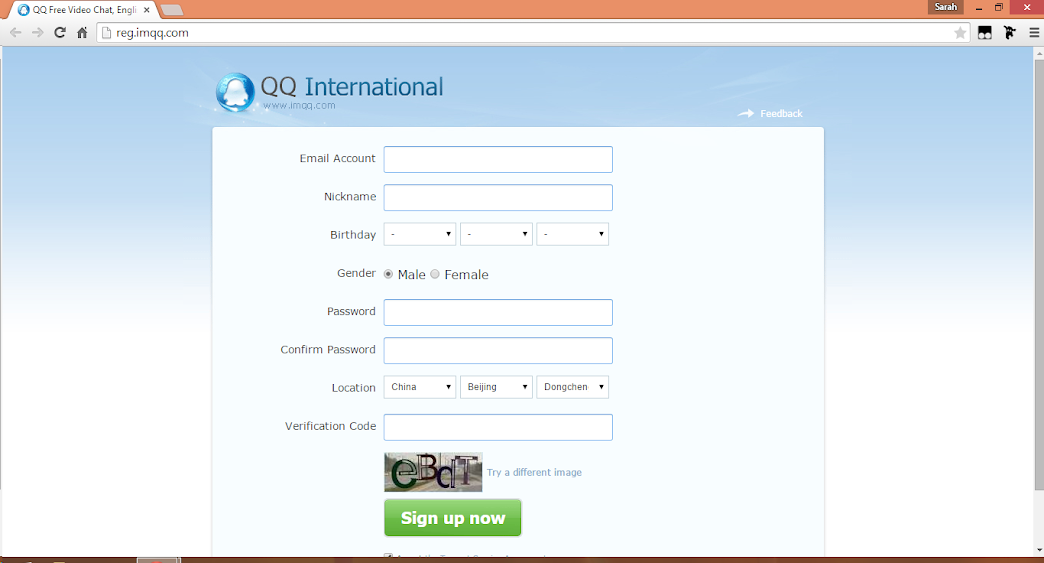Minimize the browser window
1044x563 pixels.
pos(979,8)
